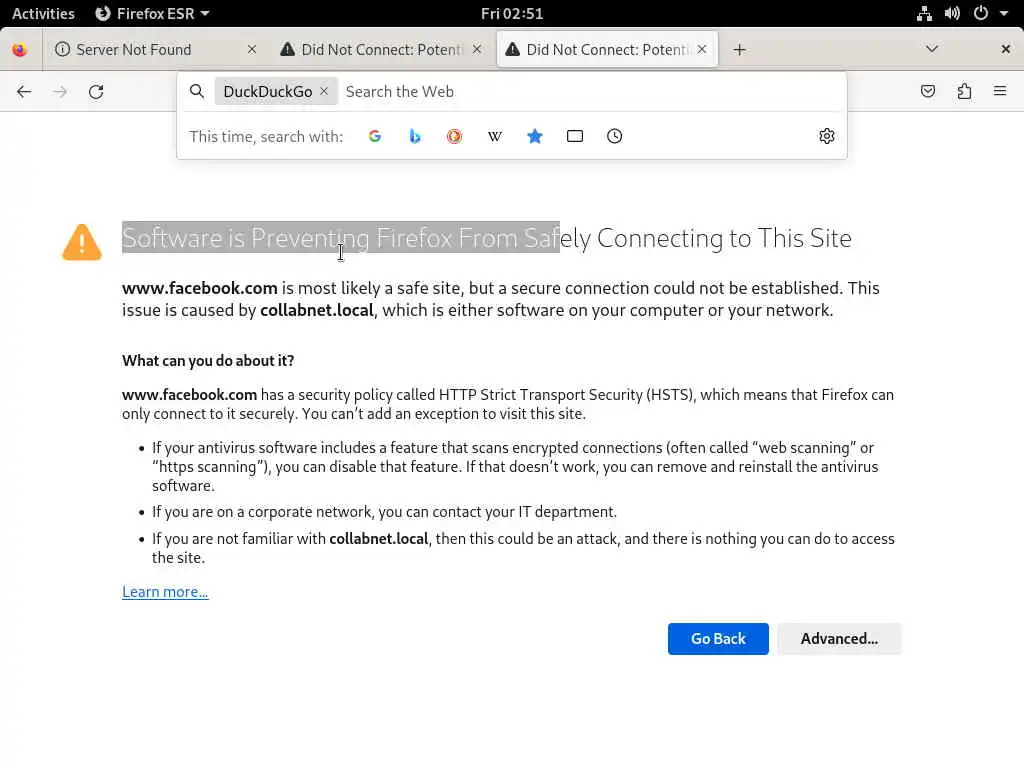1024x768 pixels.
Task: Click 'This time, search with:' label
Action: pos(266,136)
